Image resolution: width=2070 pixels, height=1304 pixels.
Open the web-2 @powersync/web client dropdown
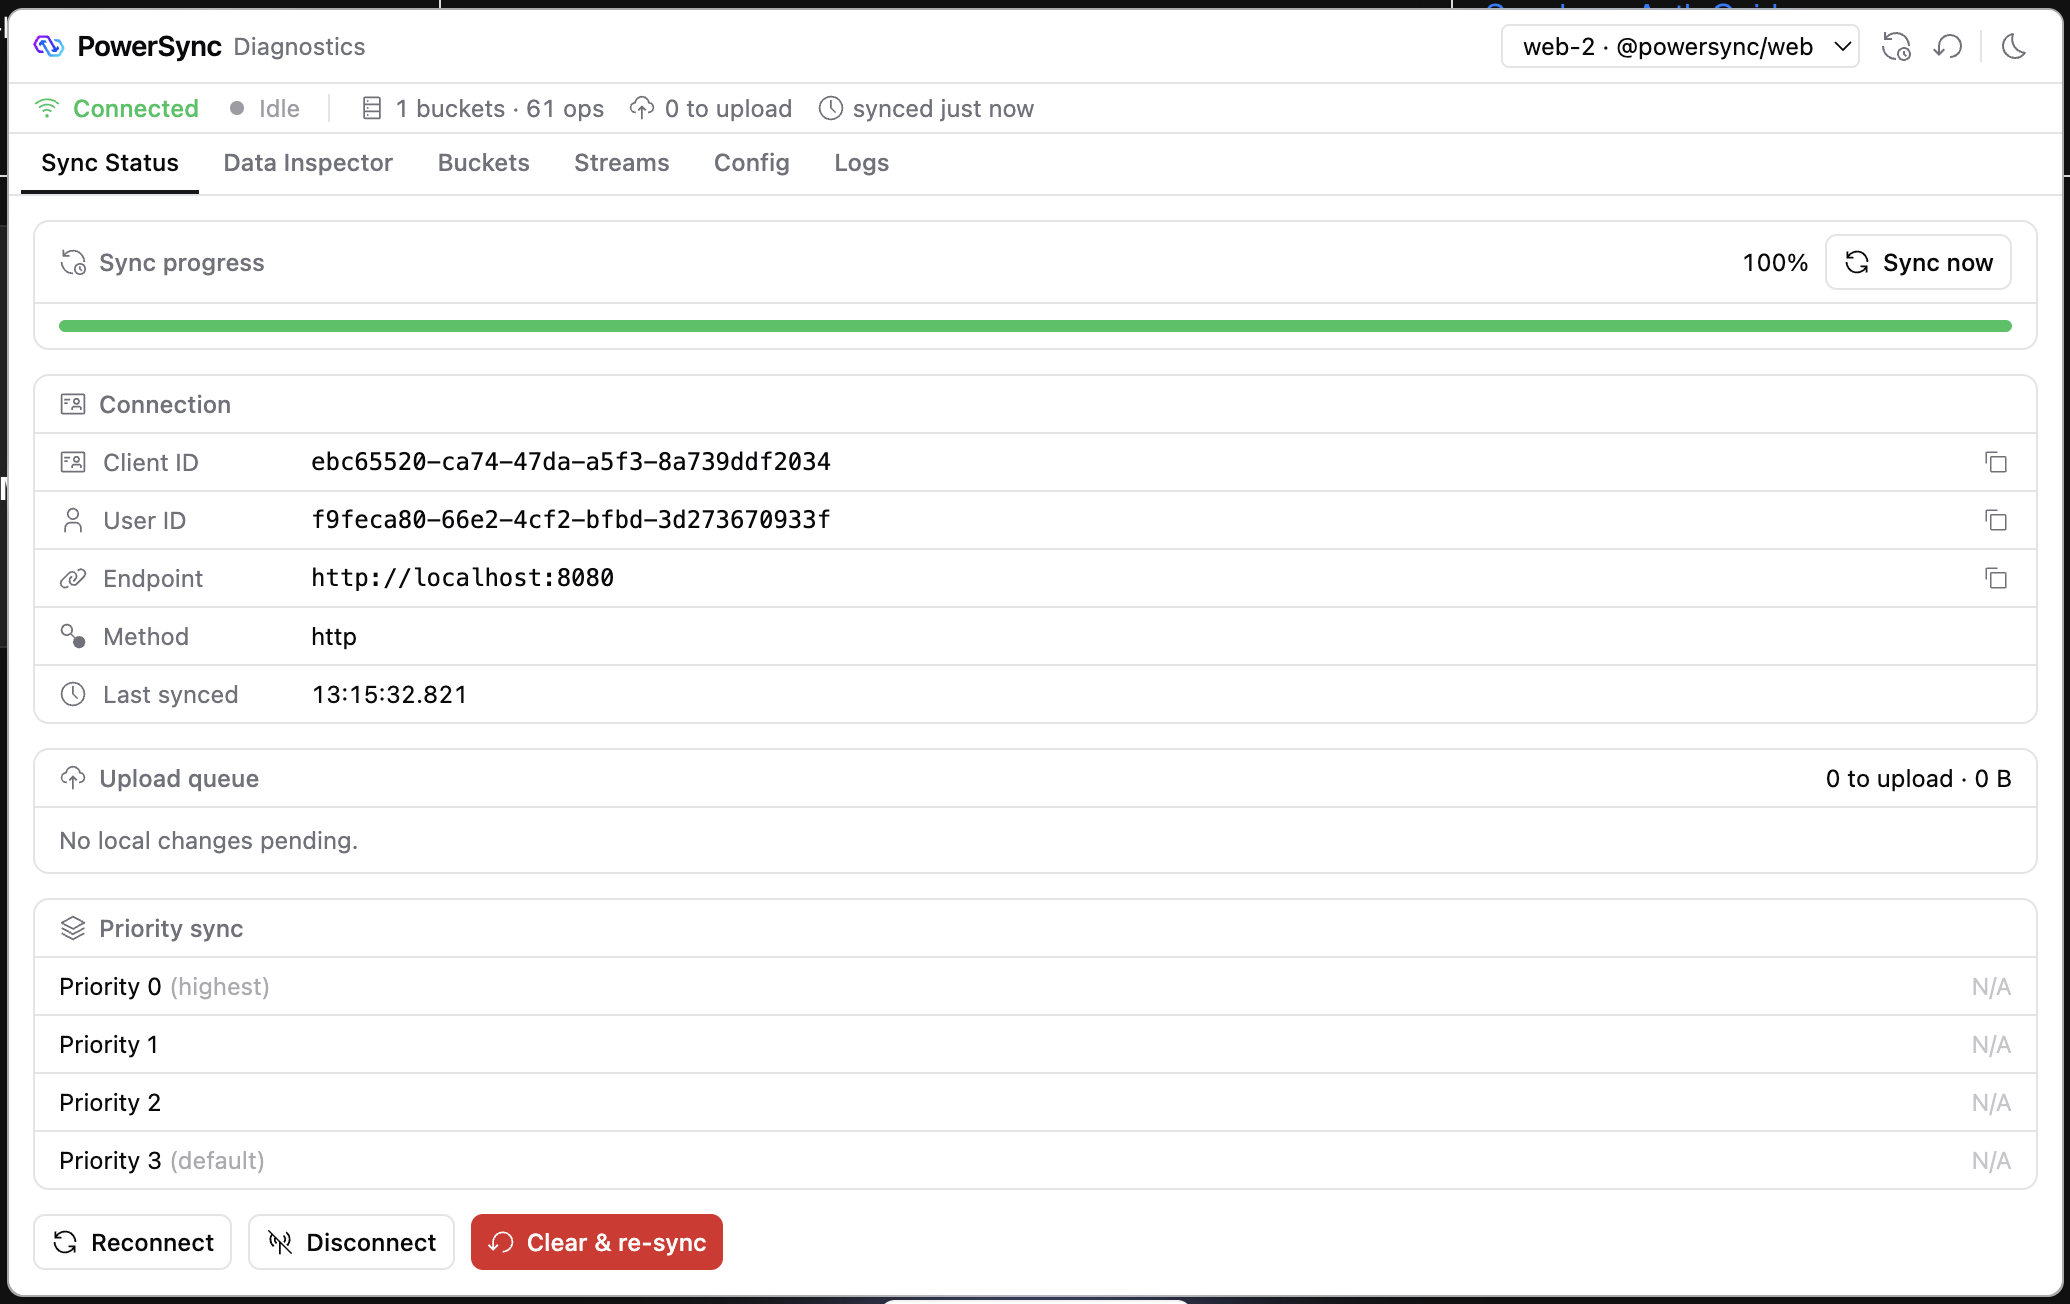pyautogui.click(x=1680, y=47)
